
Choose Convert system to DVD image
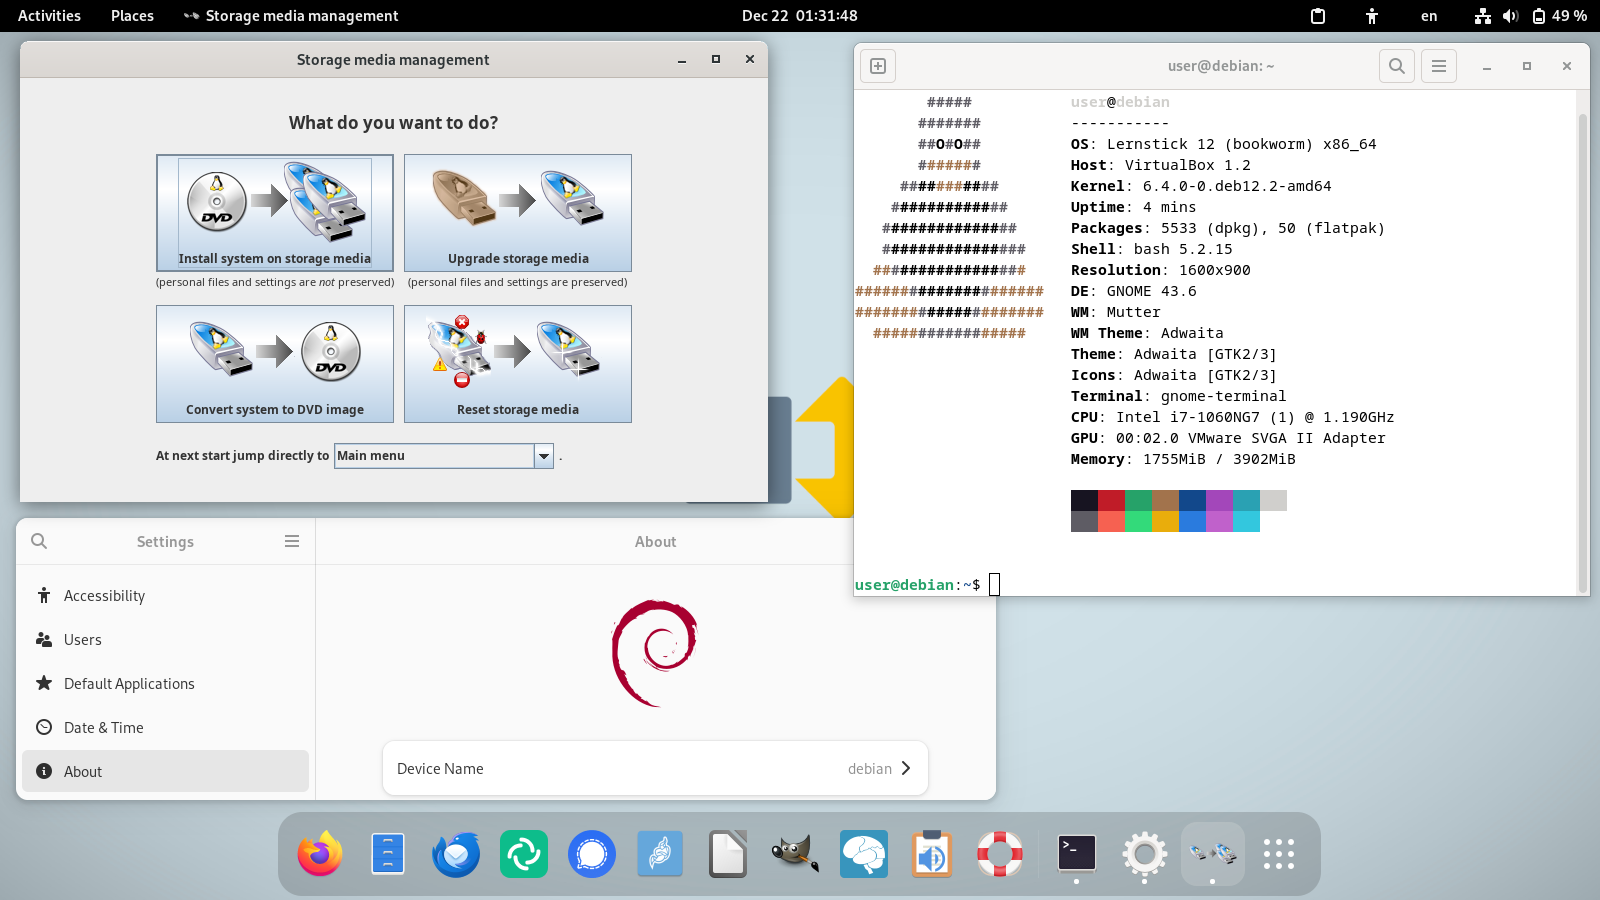click(x=275, y=364)
